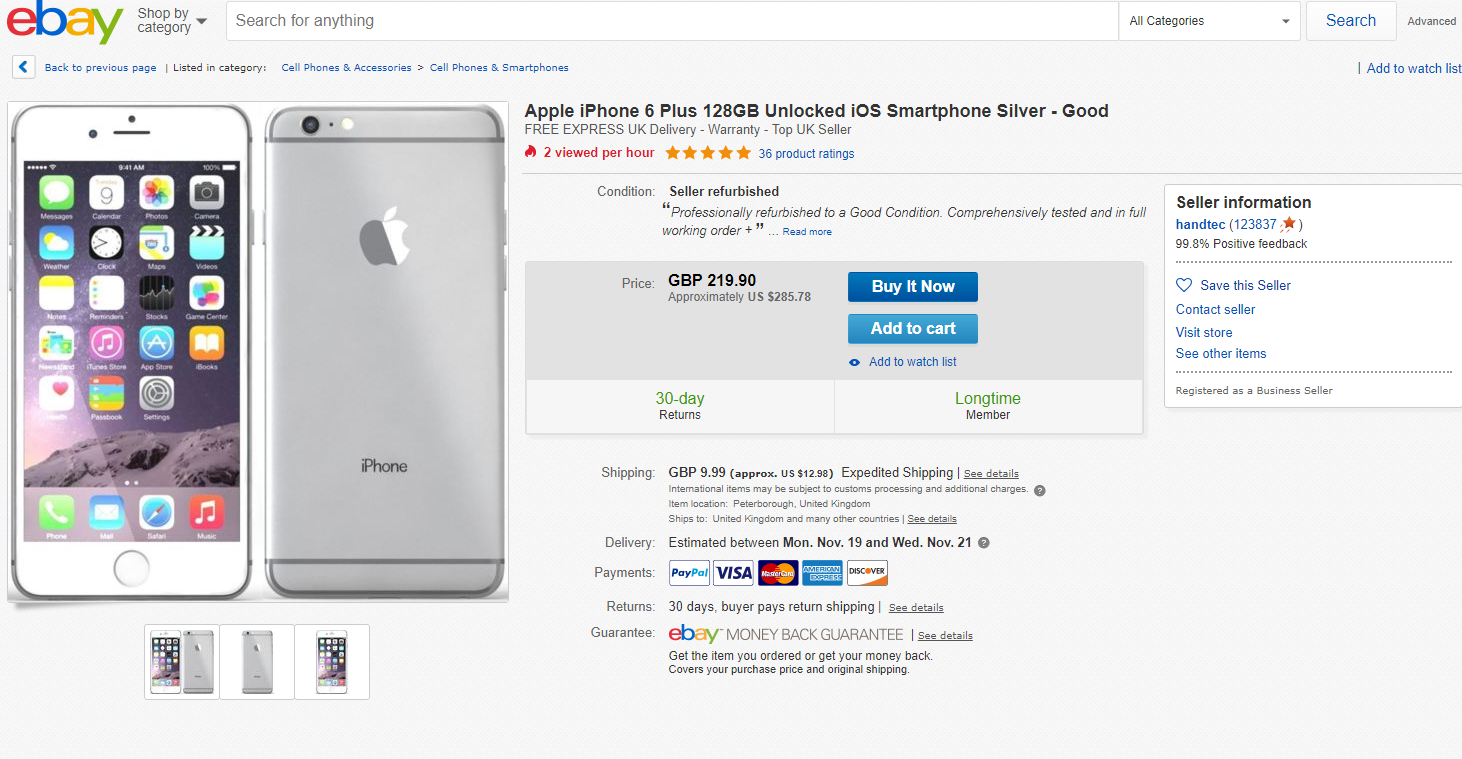Click the heart icon beside Save this Seller
Viewport: 1462px width, 759px height.
tap(1184, 285)
